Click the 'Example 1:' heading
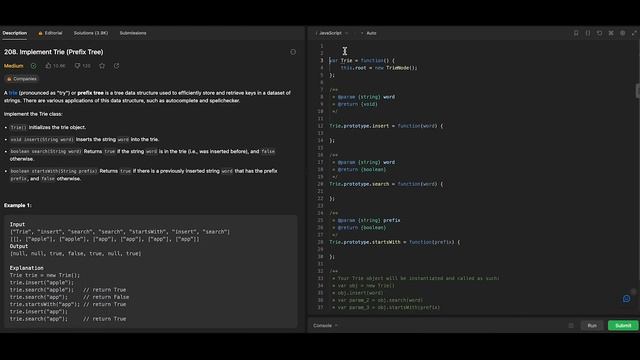The width and height of the screenshot is (640, 360). [x=18, y=205]
